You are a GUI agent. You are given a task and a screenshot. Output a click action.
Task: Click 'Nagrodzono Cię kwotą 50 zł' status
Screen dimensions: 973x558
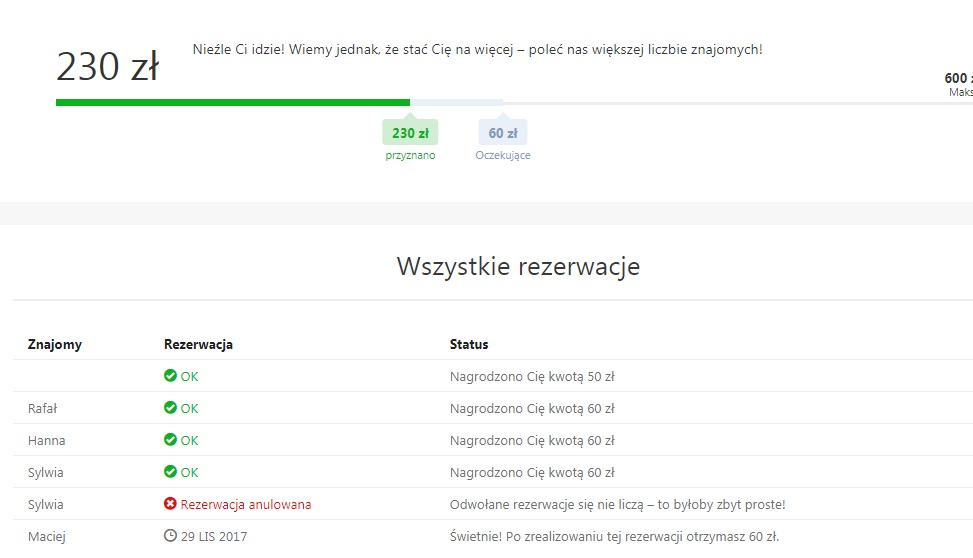pos(532,376)
